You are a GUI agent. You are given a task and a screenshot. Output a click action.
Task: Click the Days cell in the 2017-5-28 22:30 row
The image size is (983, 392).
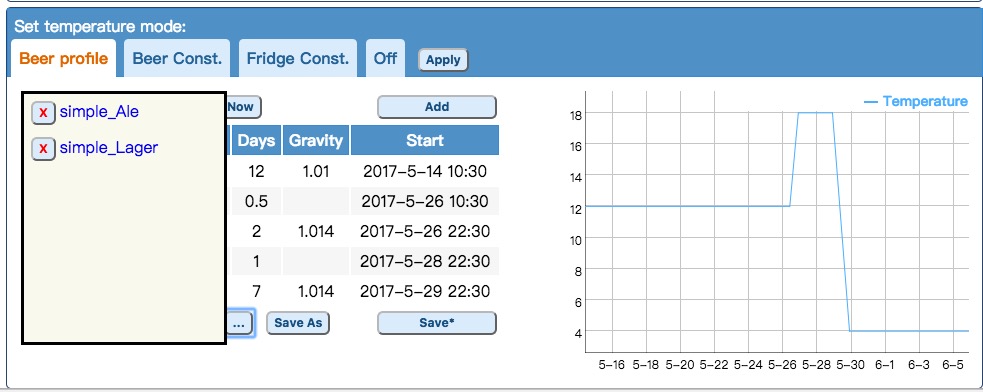256,261
